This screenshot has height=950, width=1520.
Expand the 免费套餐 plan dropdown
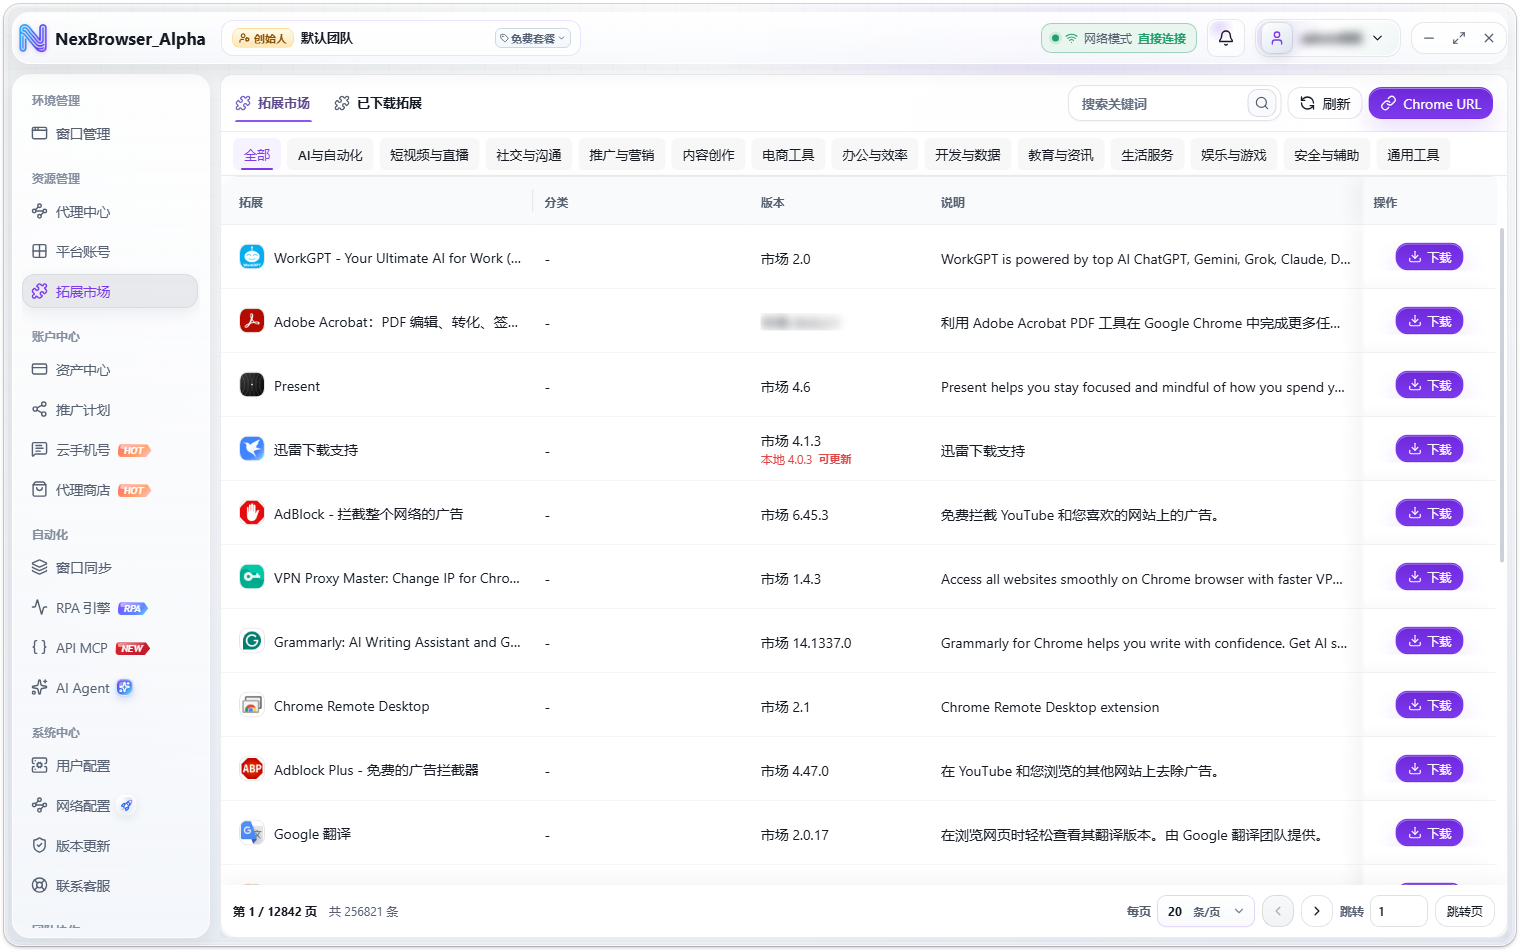tap(533, 38)
